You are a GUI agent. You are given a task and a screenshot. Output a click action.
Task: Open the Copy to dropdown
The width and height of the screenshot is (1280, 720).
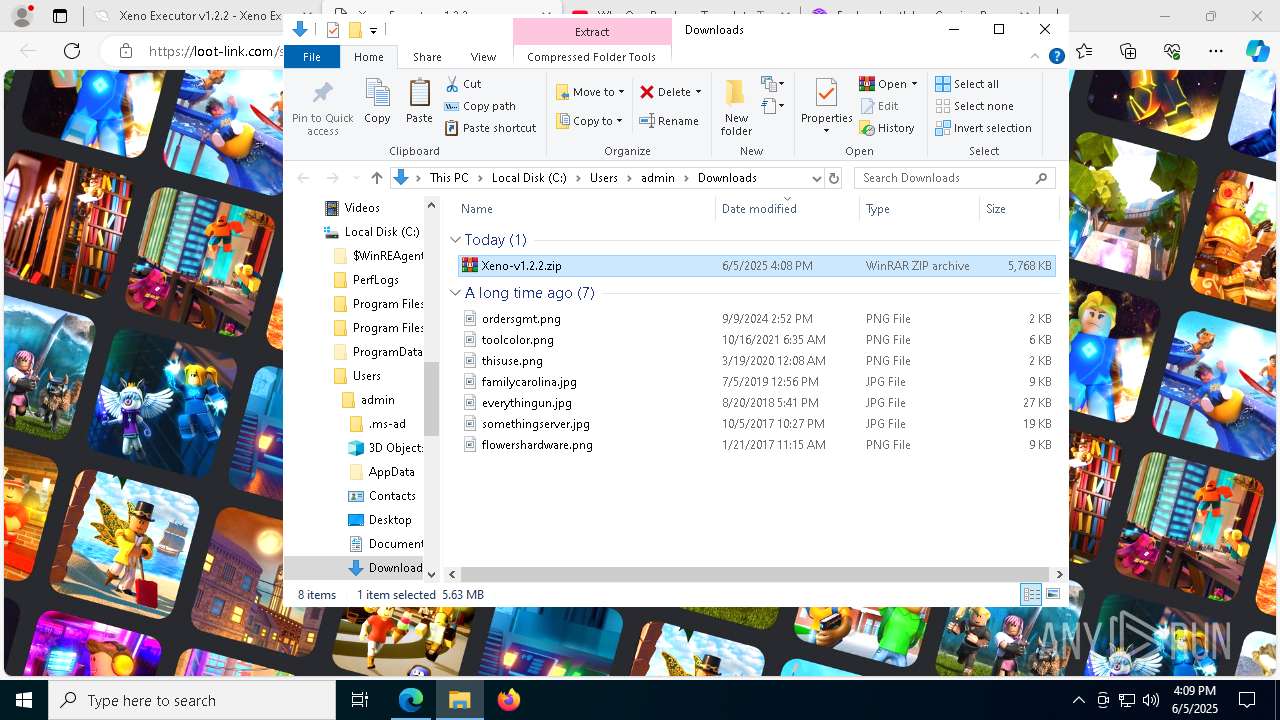pos(590,121)
